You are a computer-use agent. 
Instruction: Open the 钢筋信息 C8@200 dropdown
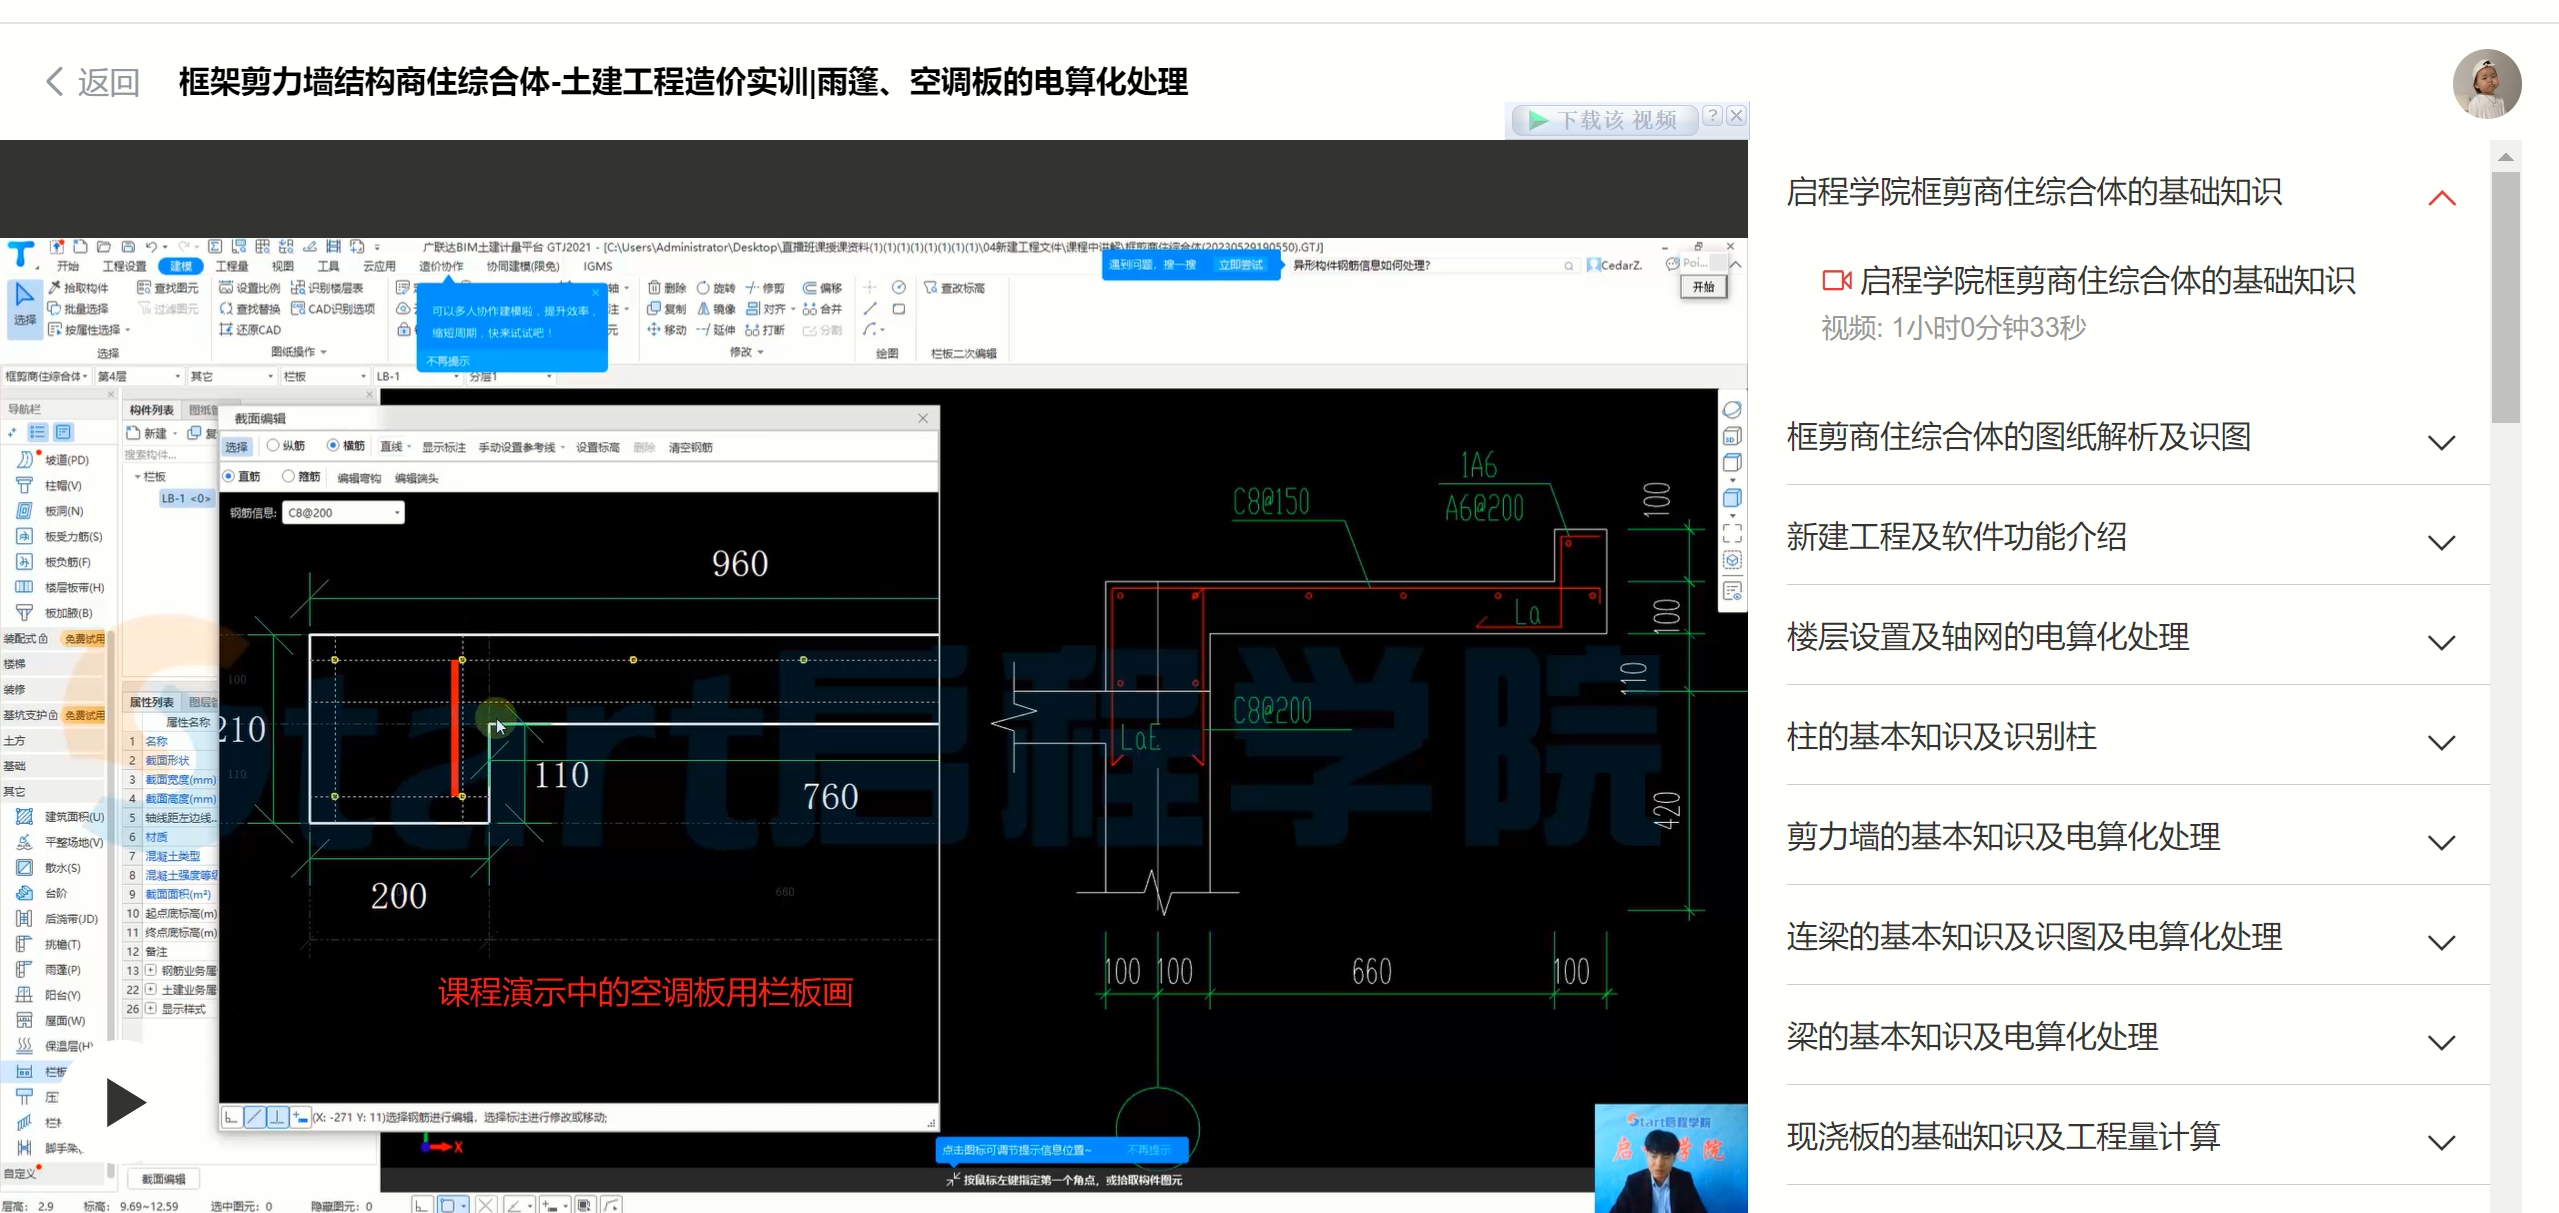tap(343, 513)
